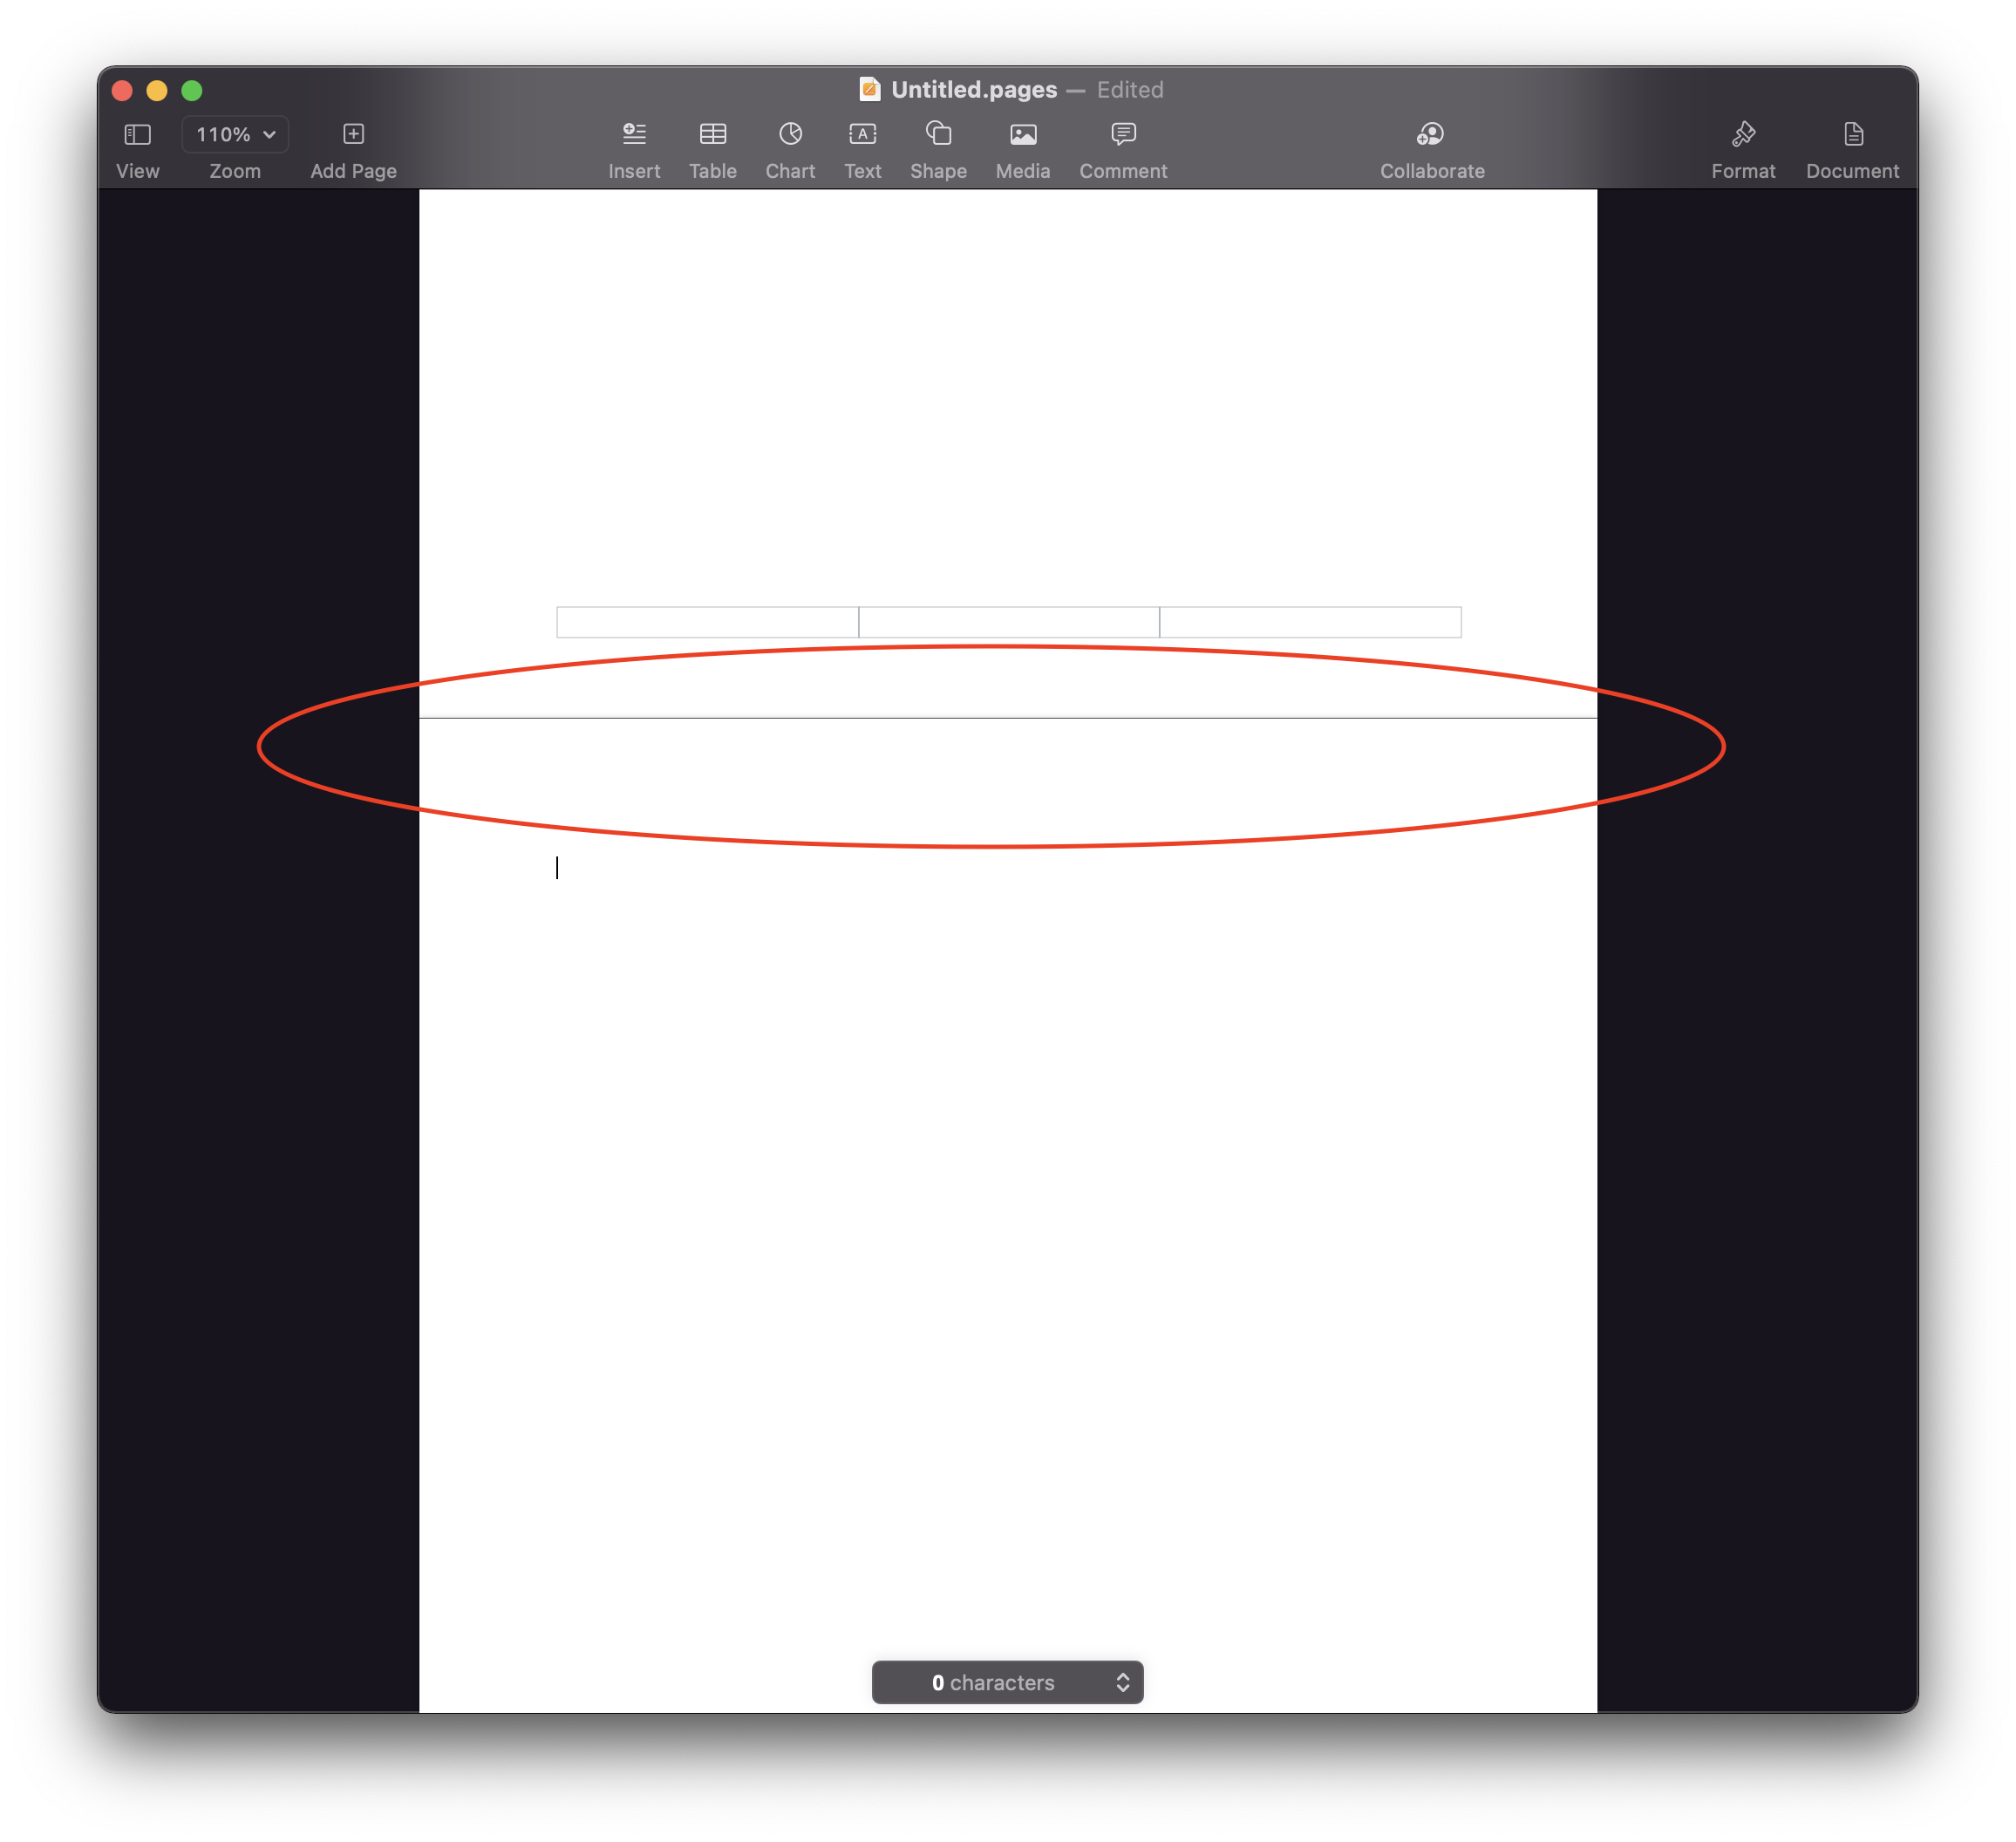
Task: Add a Text box
Action: (862, 134)
